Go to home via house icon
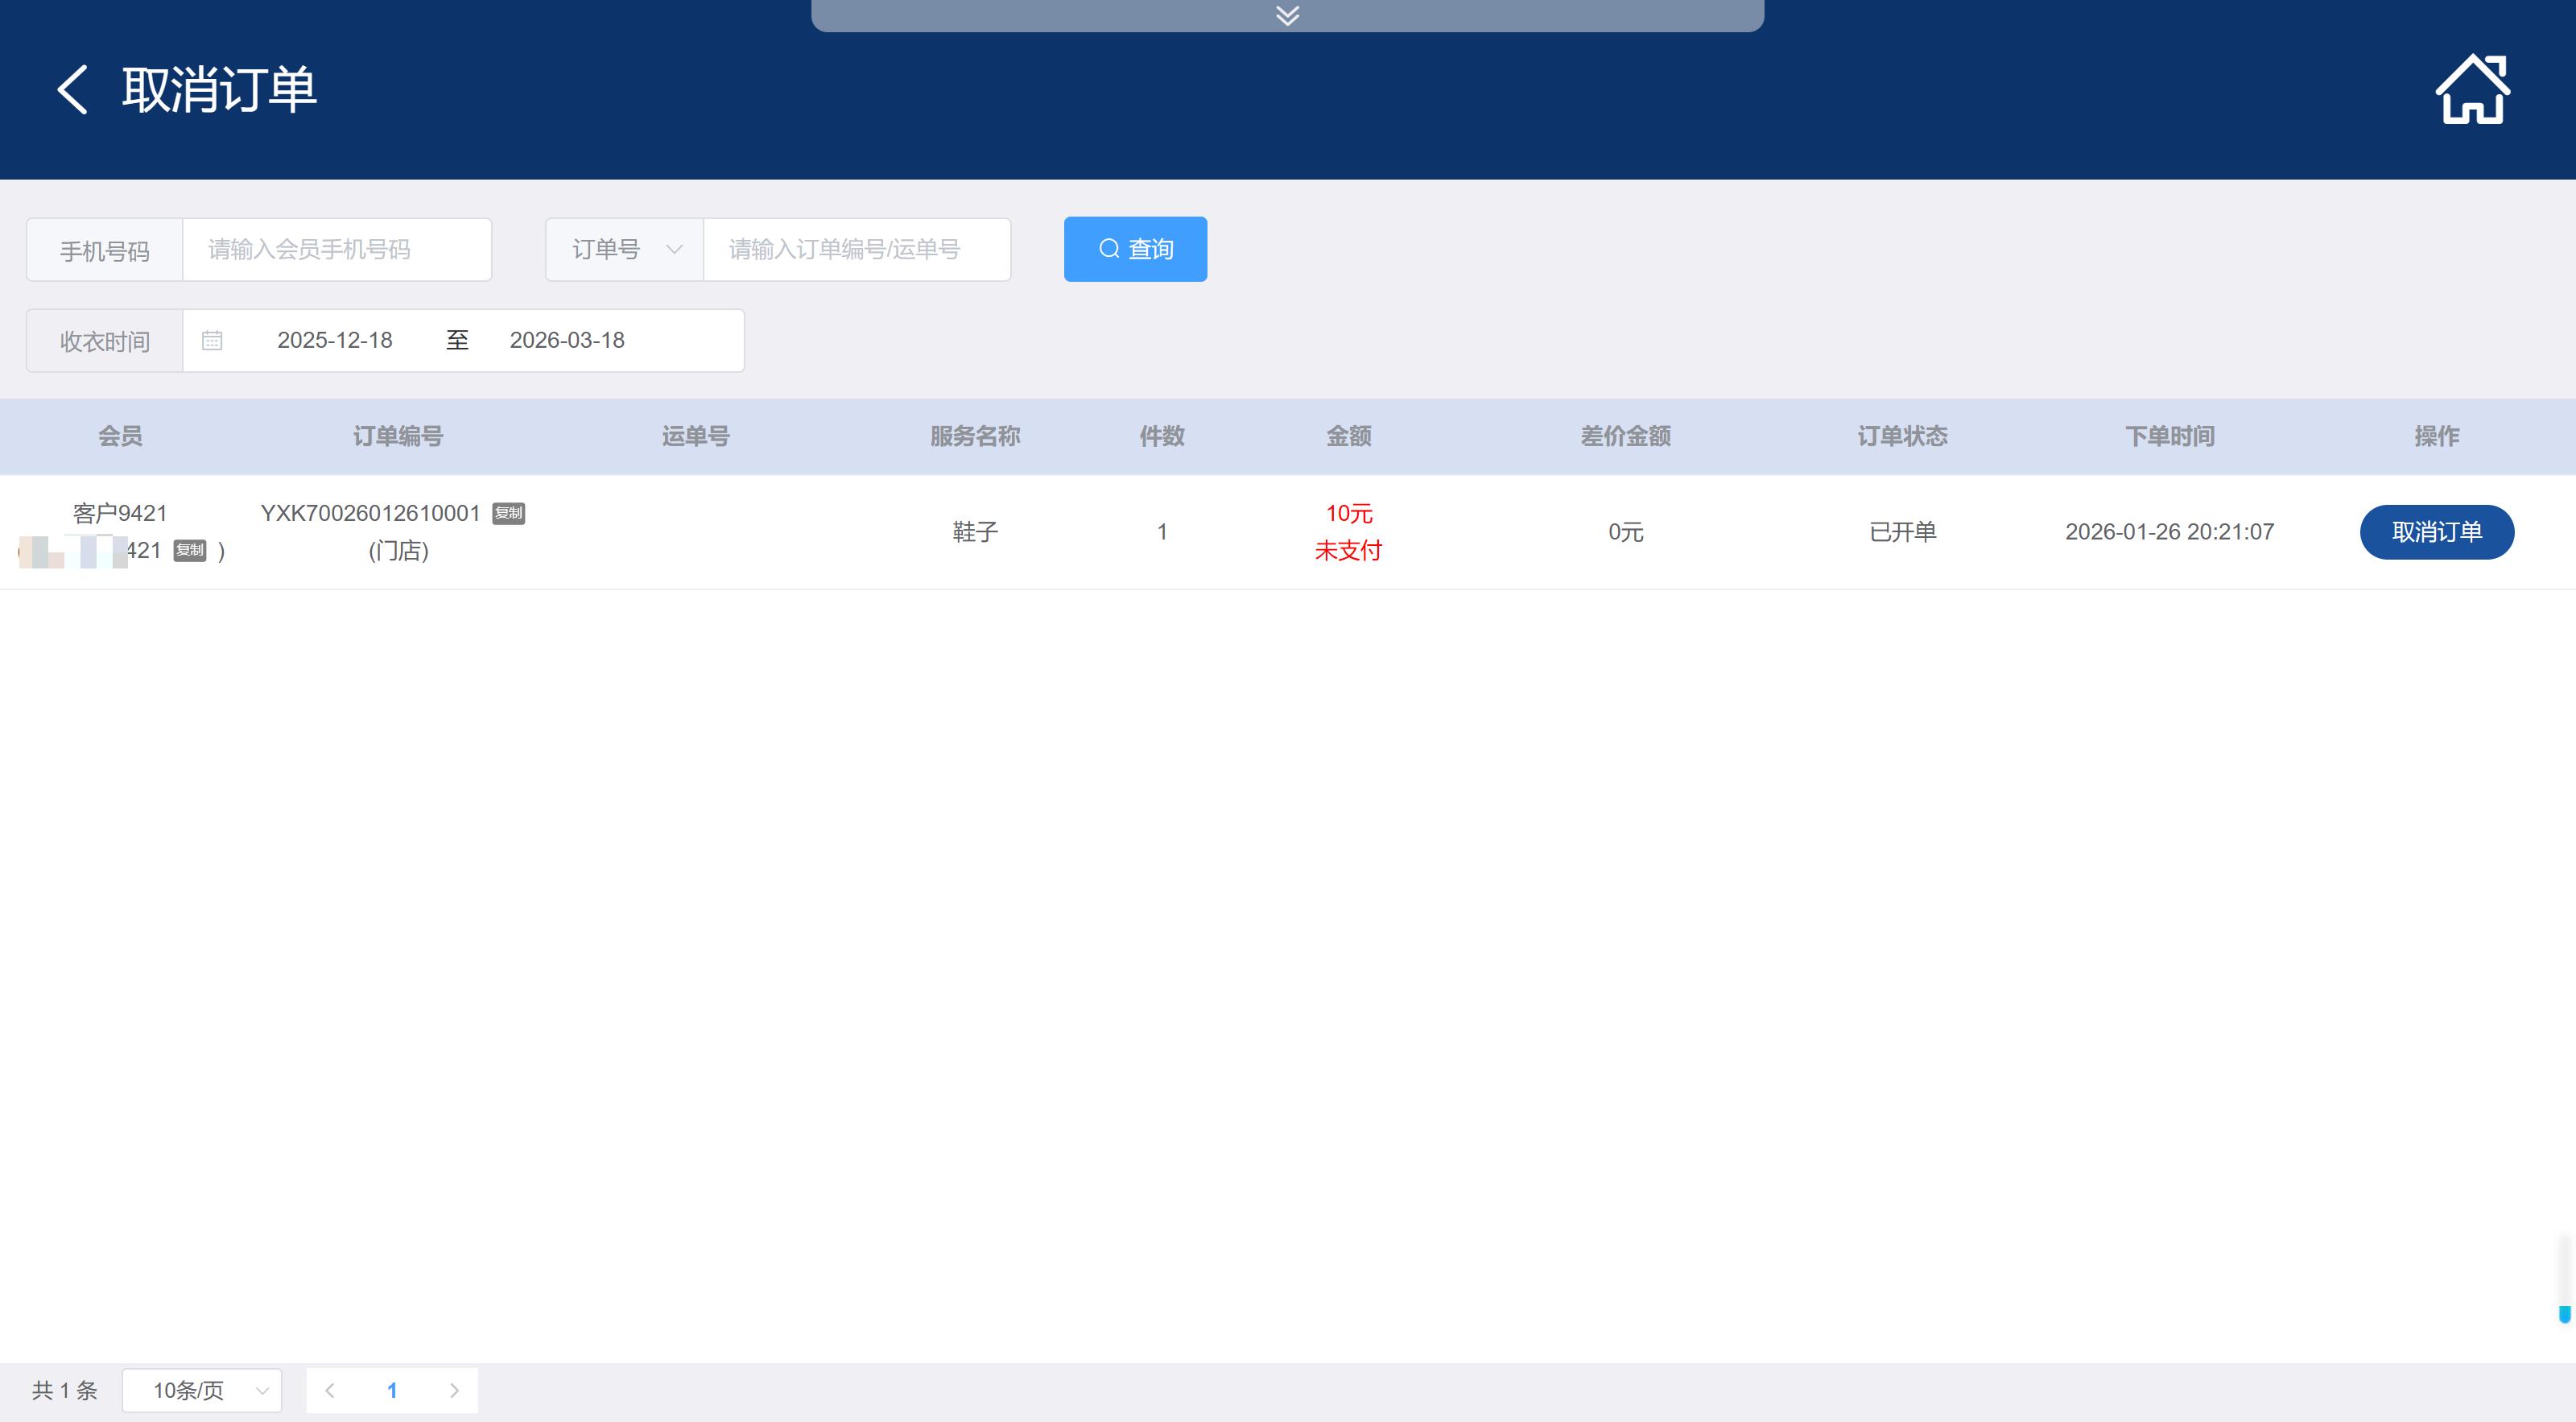The width and height of the screenshot is (2576, 1422). (x=2471, y=90)
